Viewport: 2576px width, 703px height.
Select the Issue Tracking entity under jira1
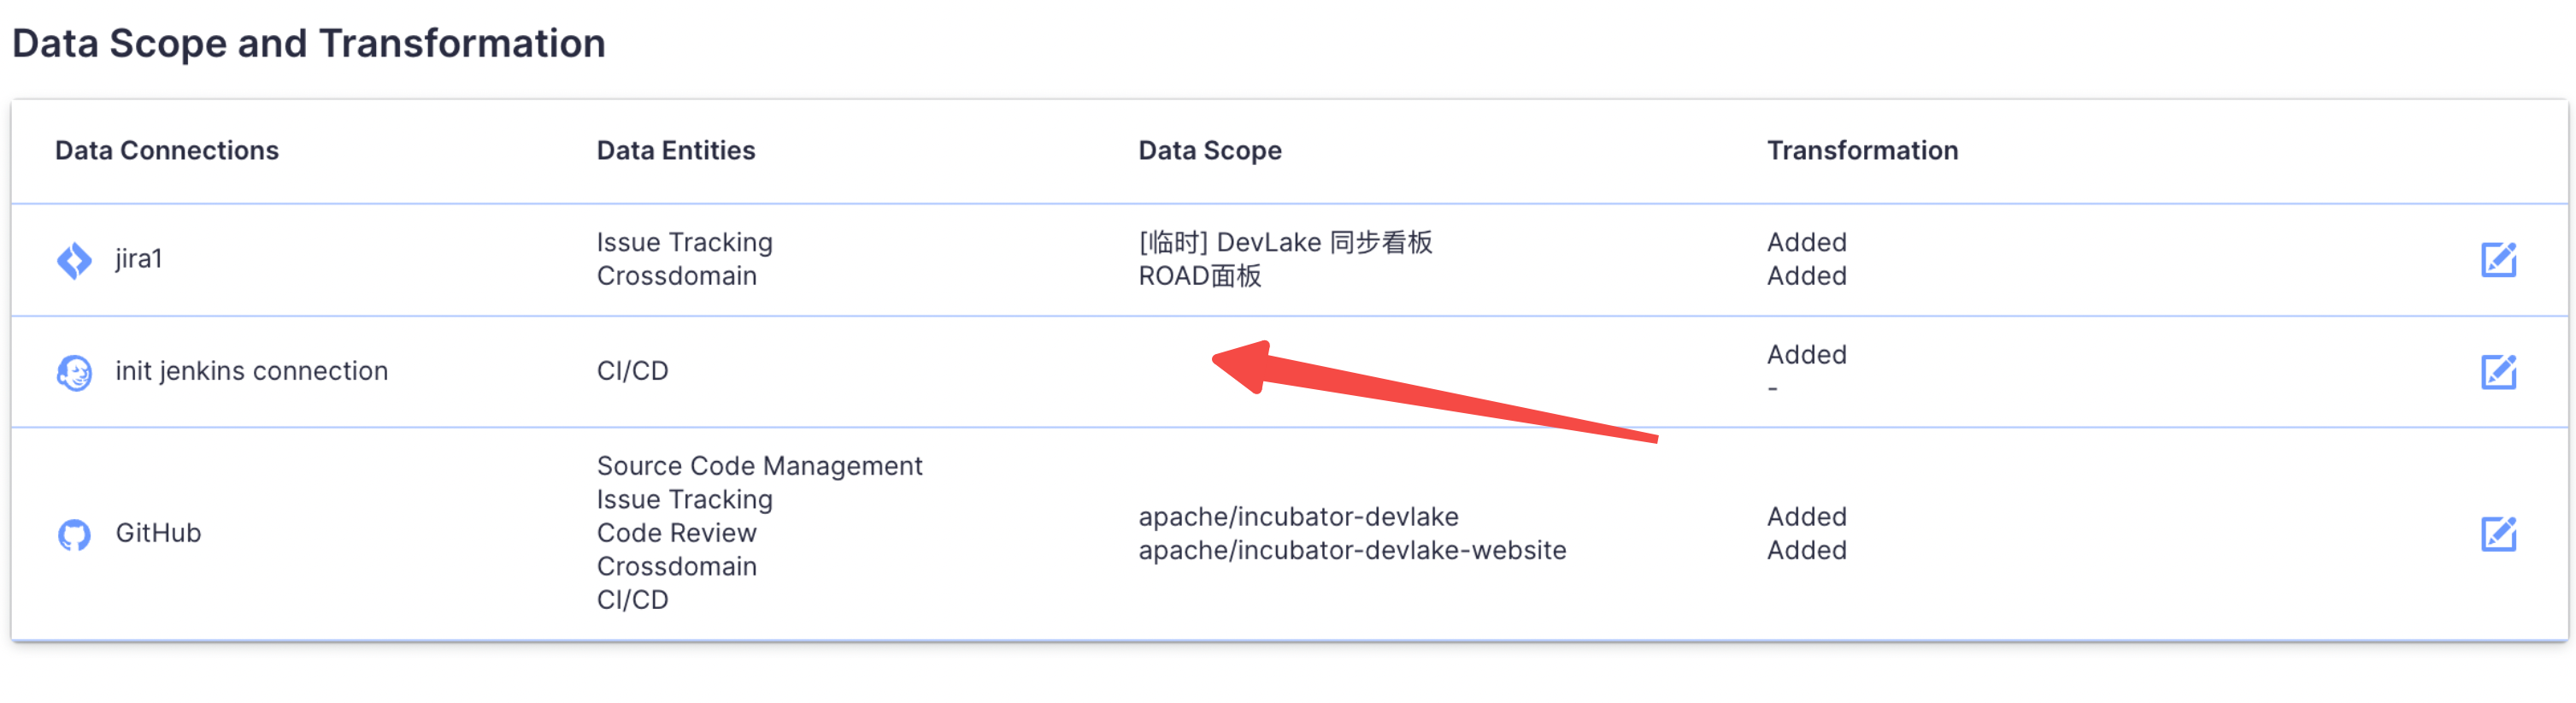[684, 242]
